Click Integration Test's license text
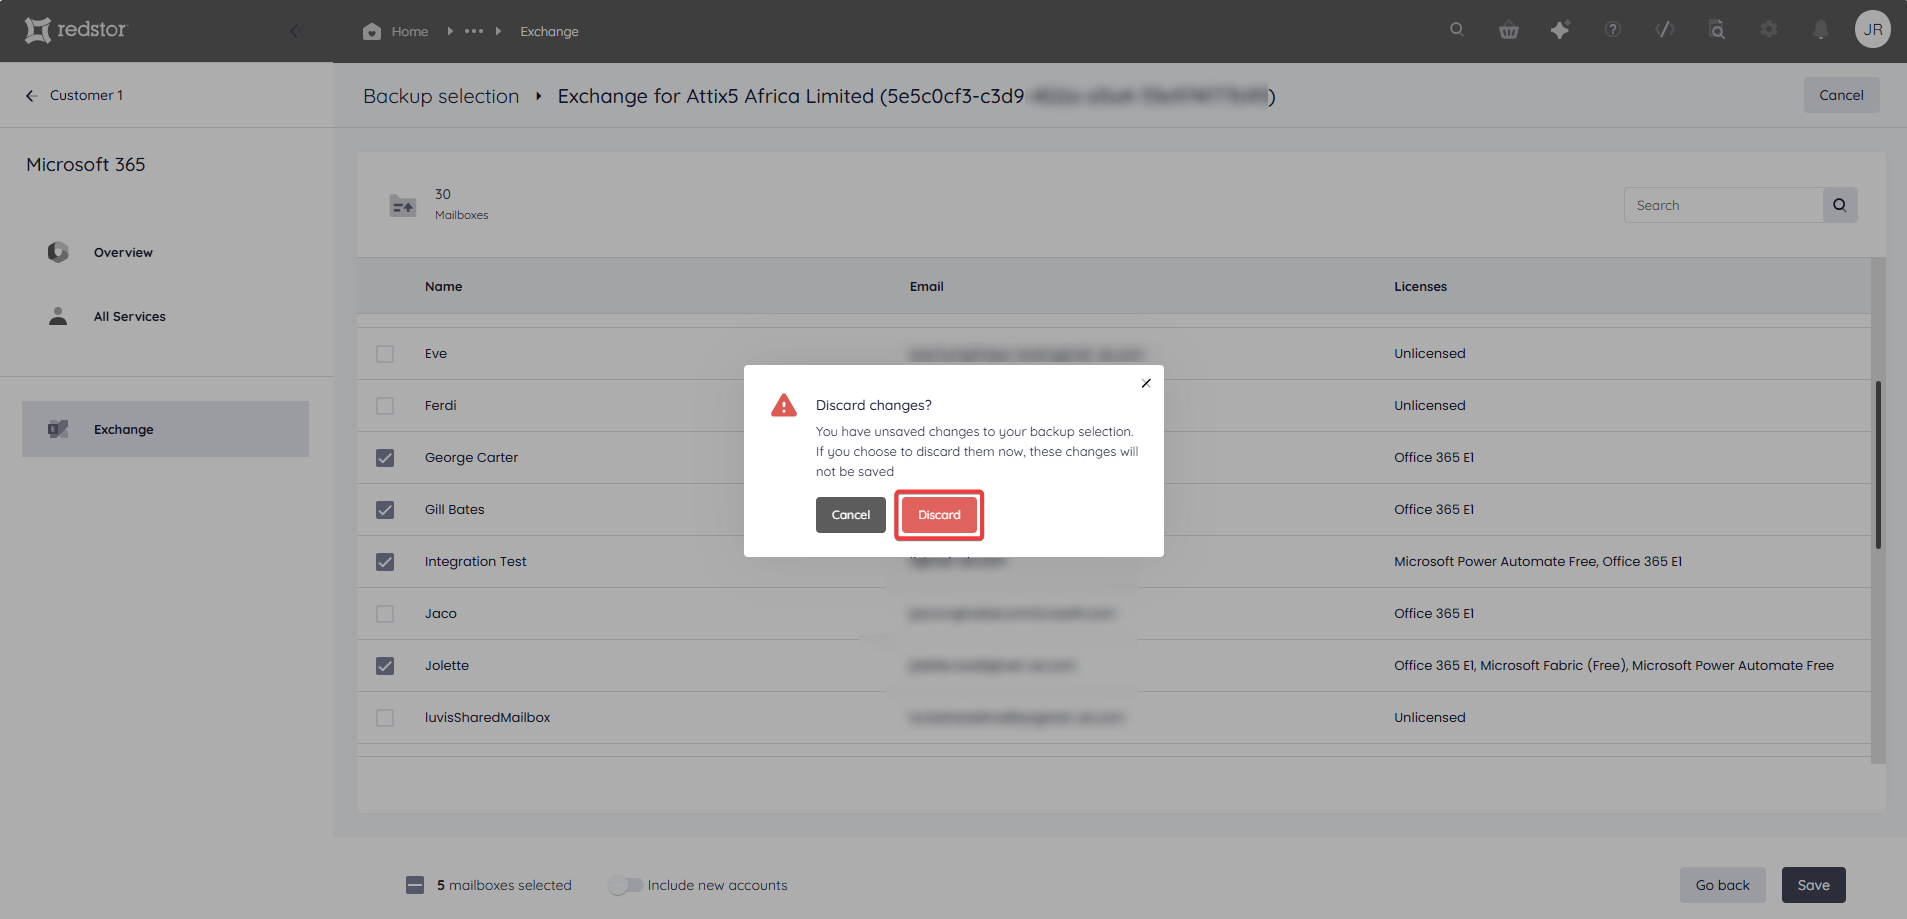 (1538, 561)
